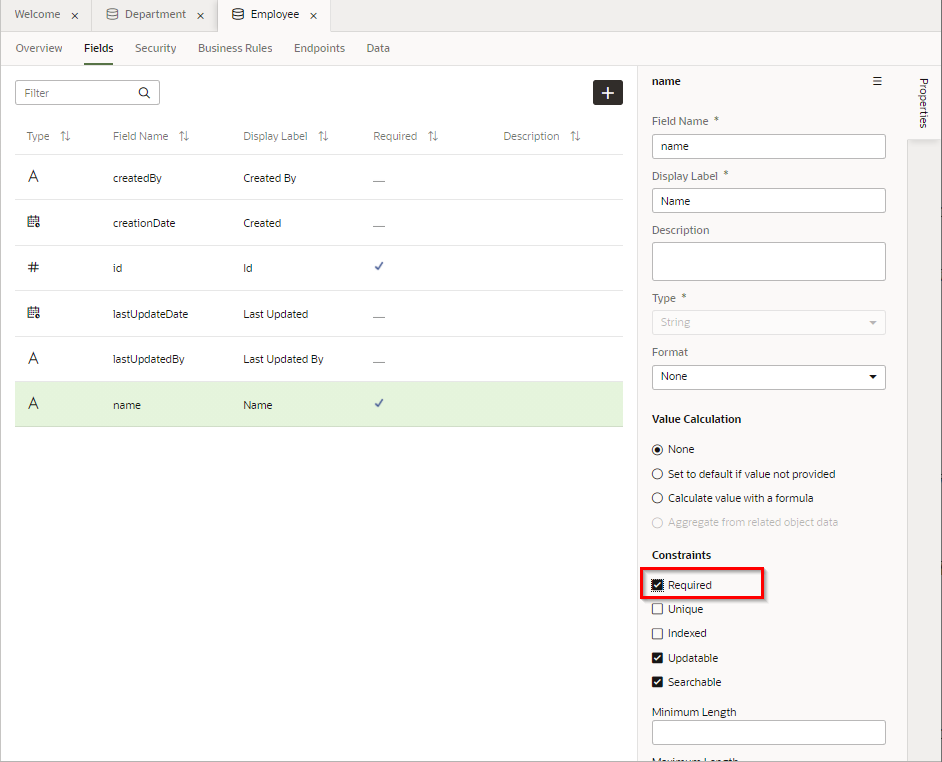
Task: Select the Welcome tab
Action: click(x=37, y=15)
